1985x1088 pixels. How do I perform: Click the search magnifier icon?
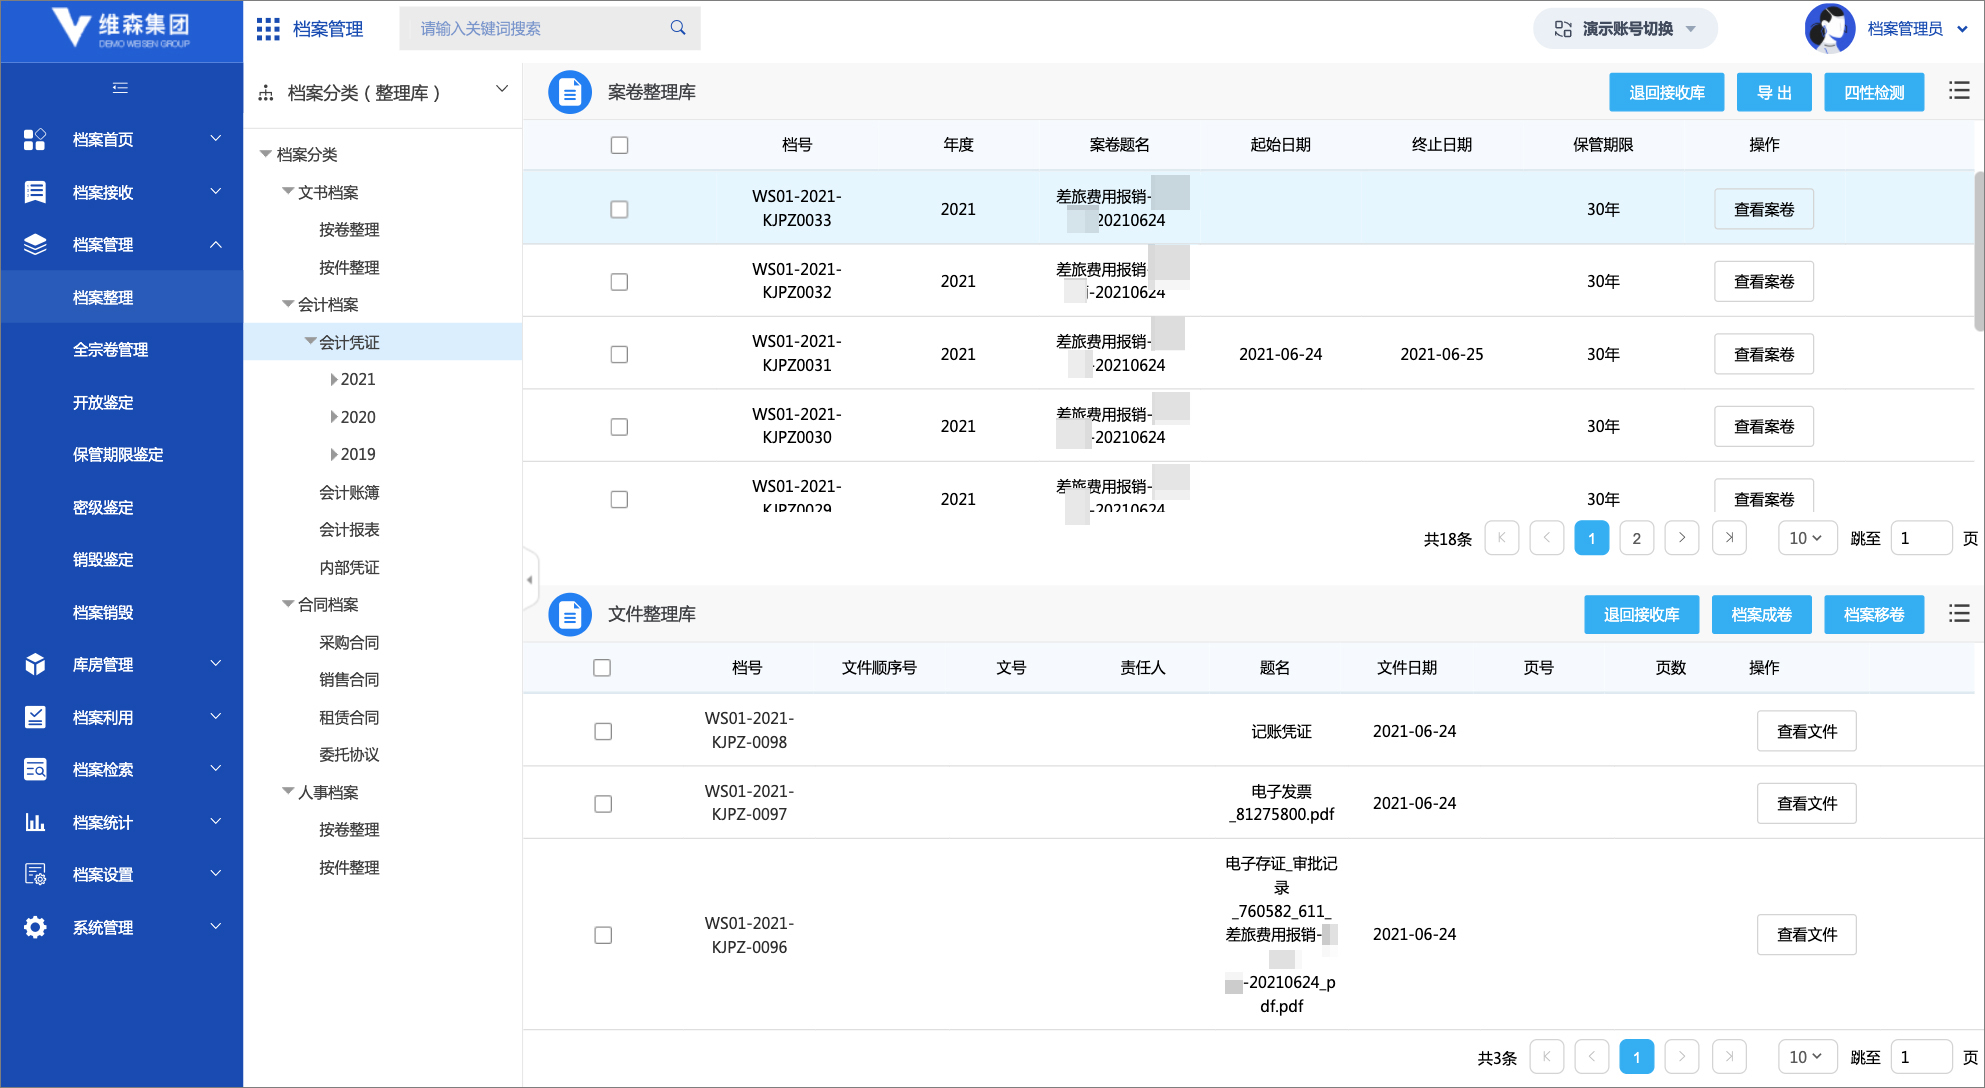(678, 28)
